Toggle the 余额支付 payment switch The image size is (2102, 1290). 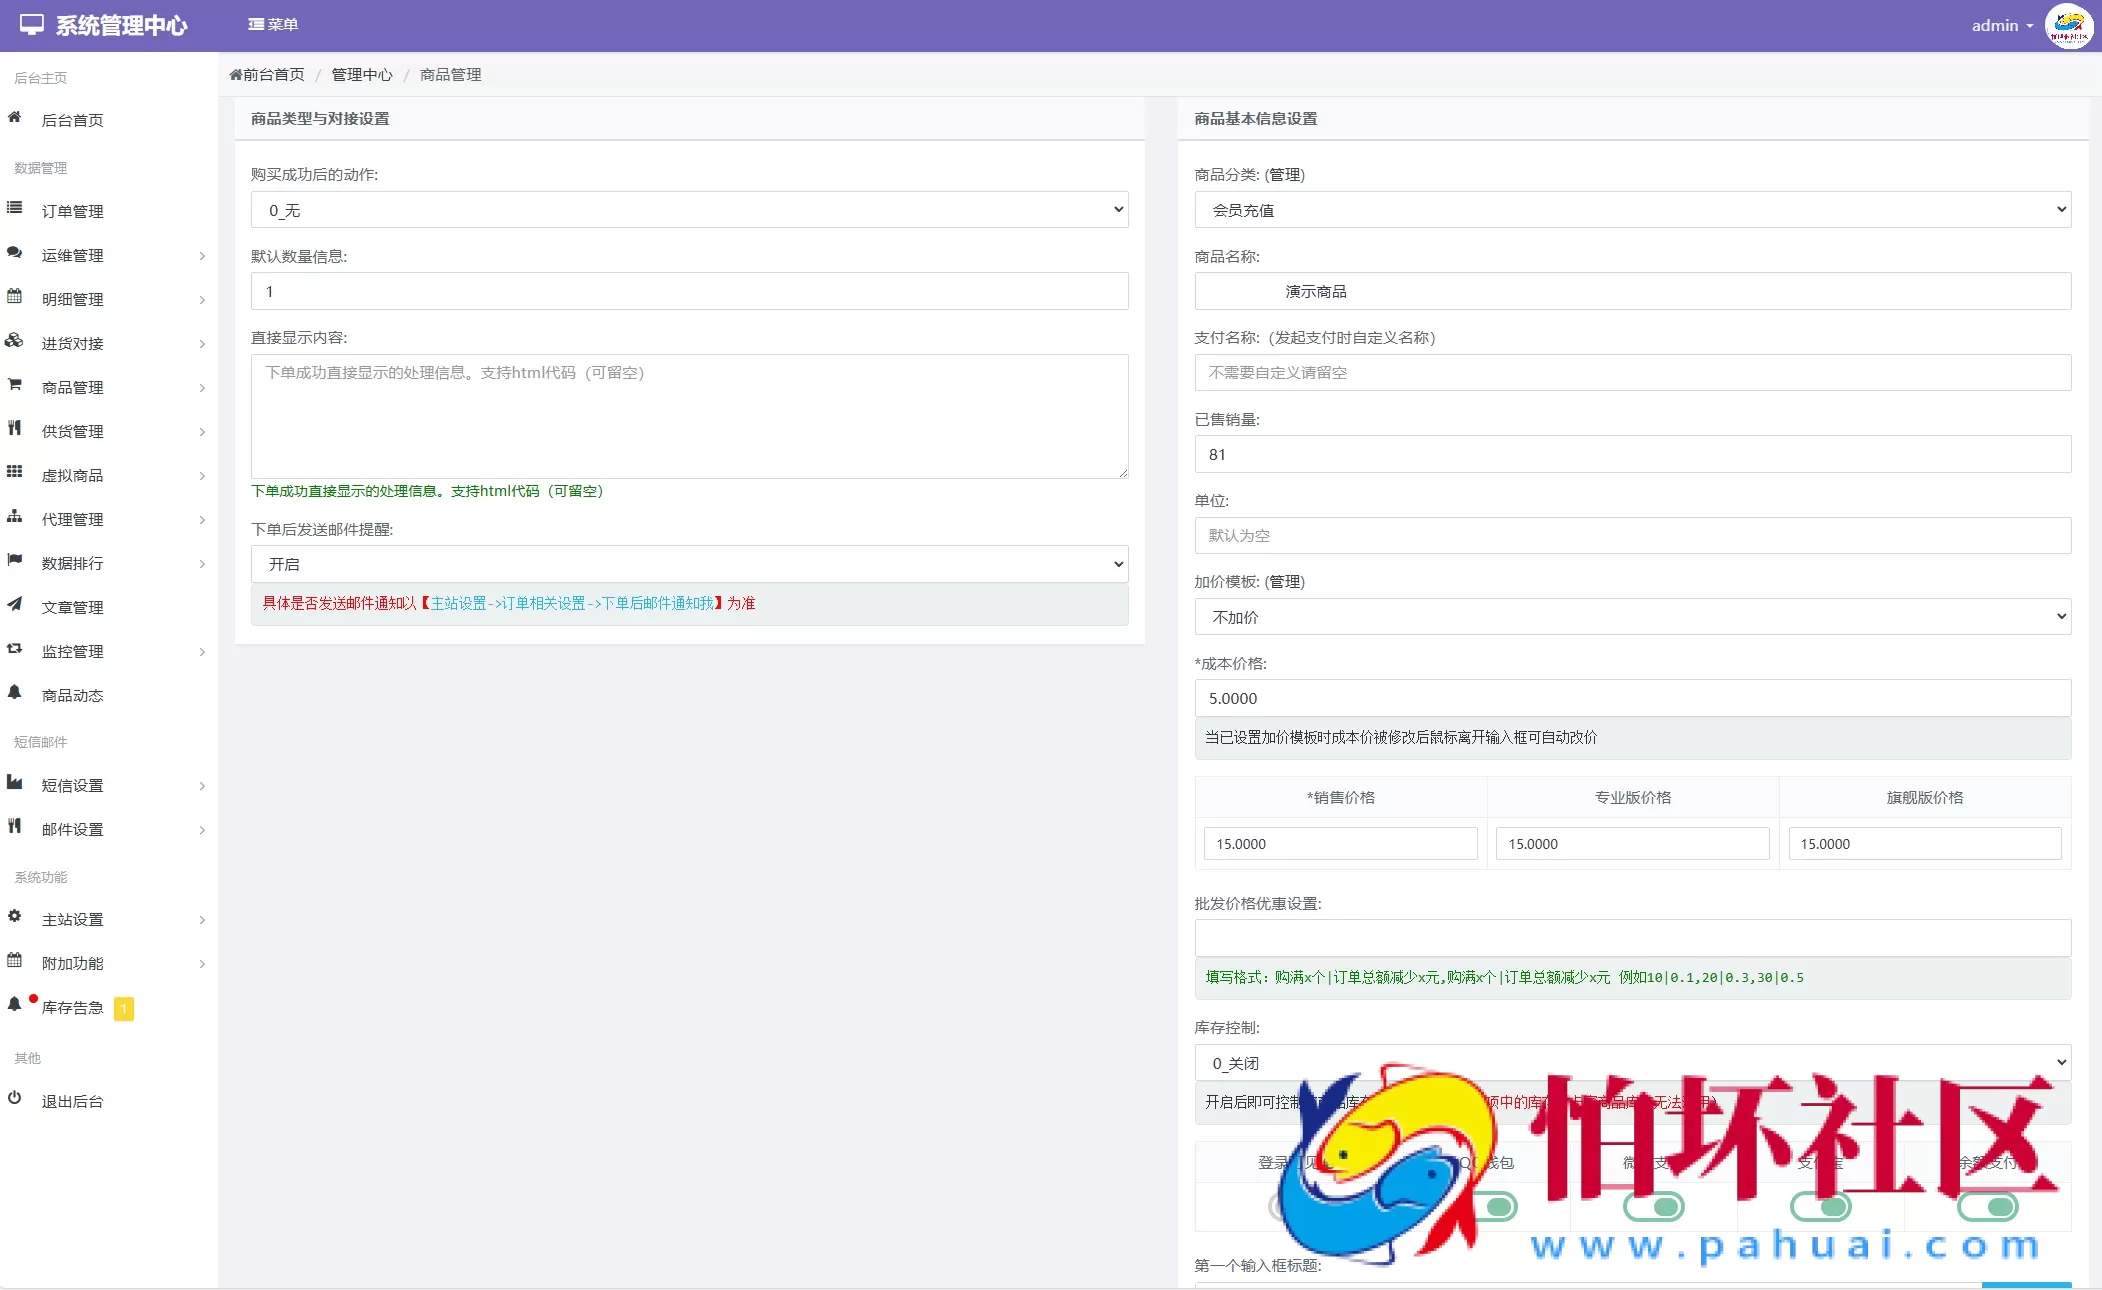pos(1988,1207)
